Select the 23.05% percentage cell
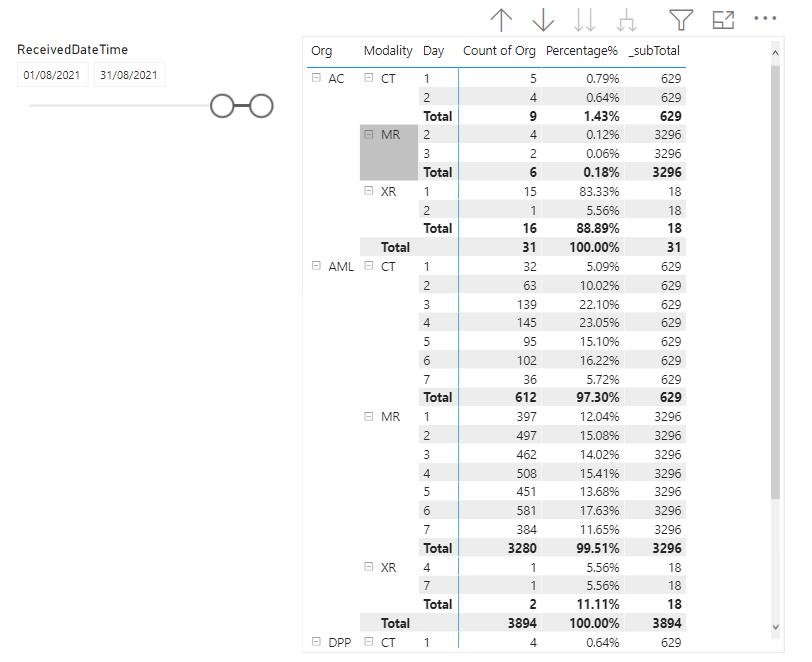This screenshot has width=812, height=662. [583, 323]
